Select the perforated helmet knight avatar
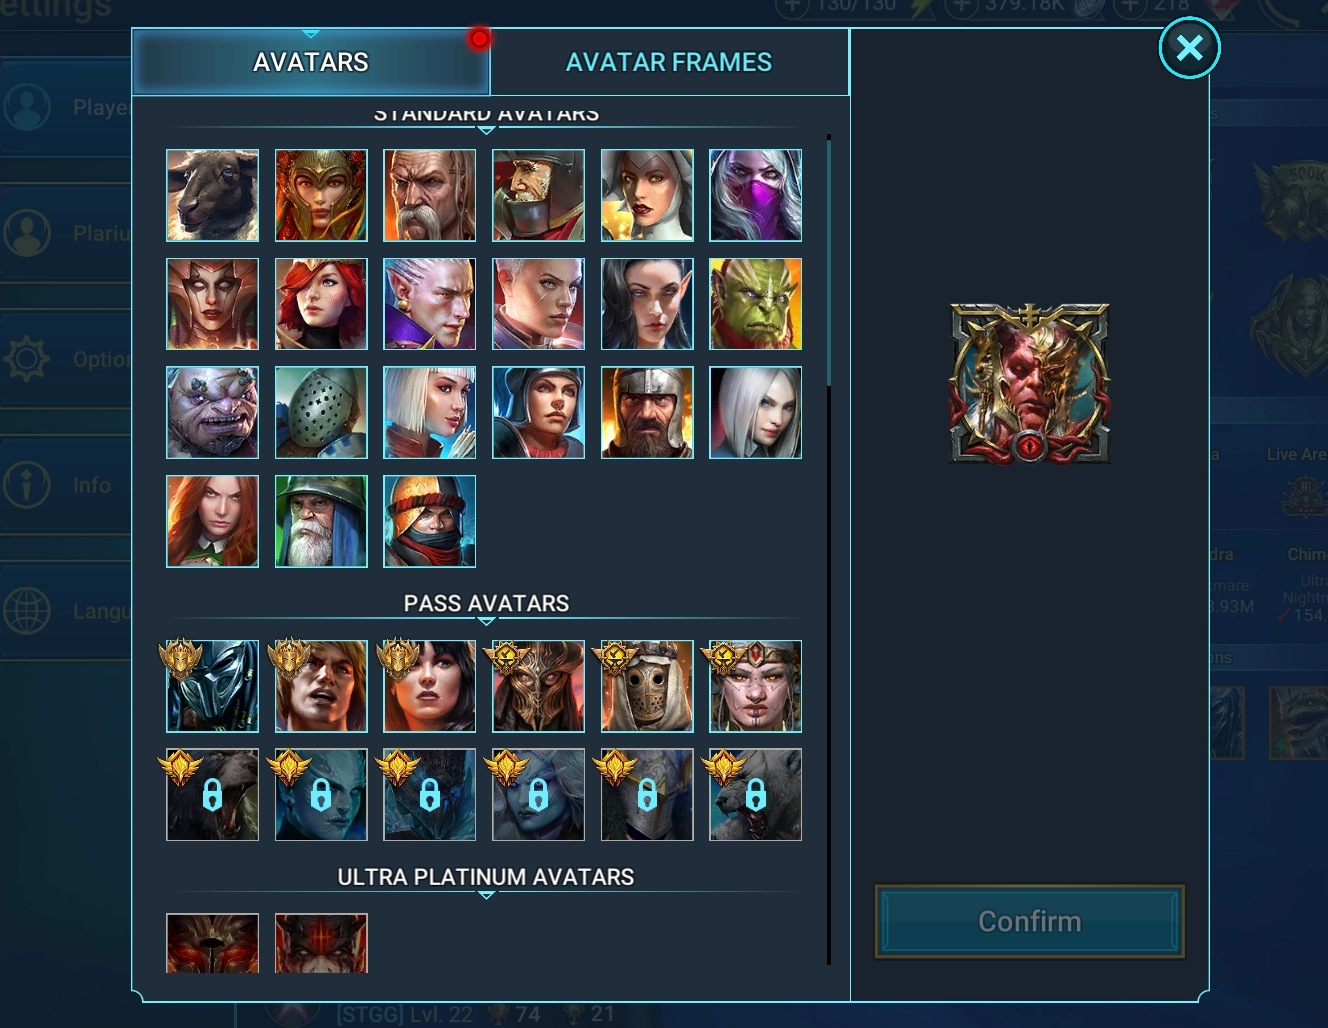Viewport: 1328px width, 1028px height. tap(321, 412)
